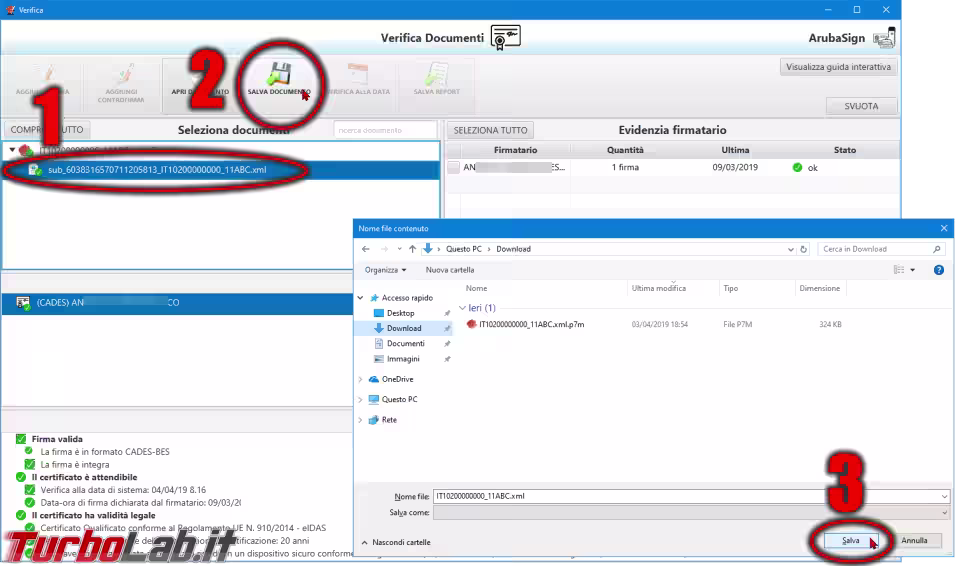Open recent locations dropdown in dialog
Image resolution: width=960 pixels, height=566 pixels.
[x=399, y=249]
